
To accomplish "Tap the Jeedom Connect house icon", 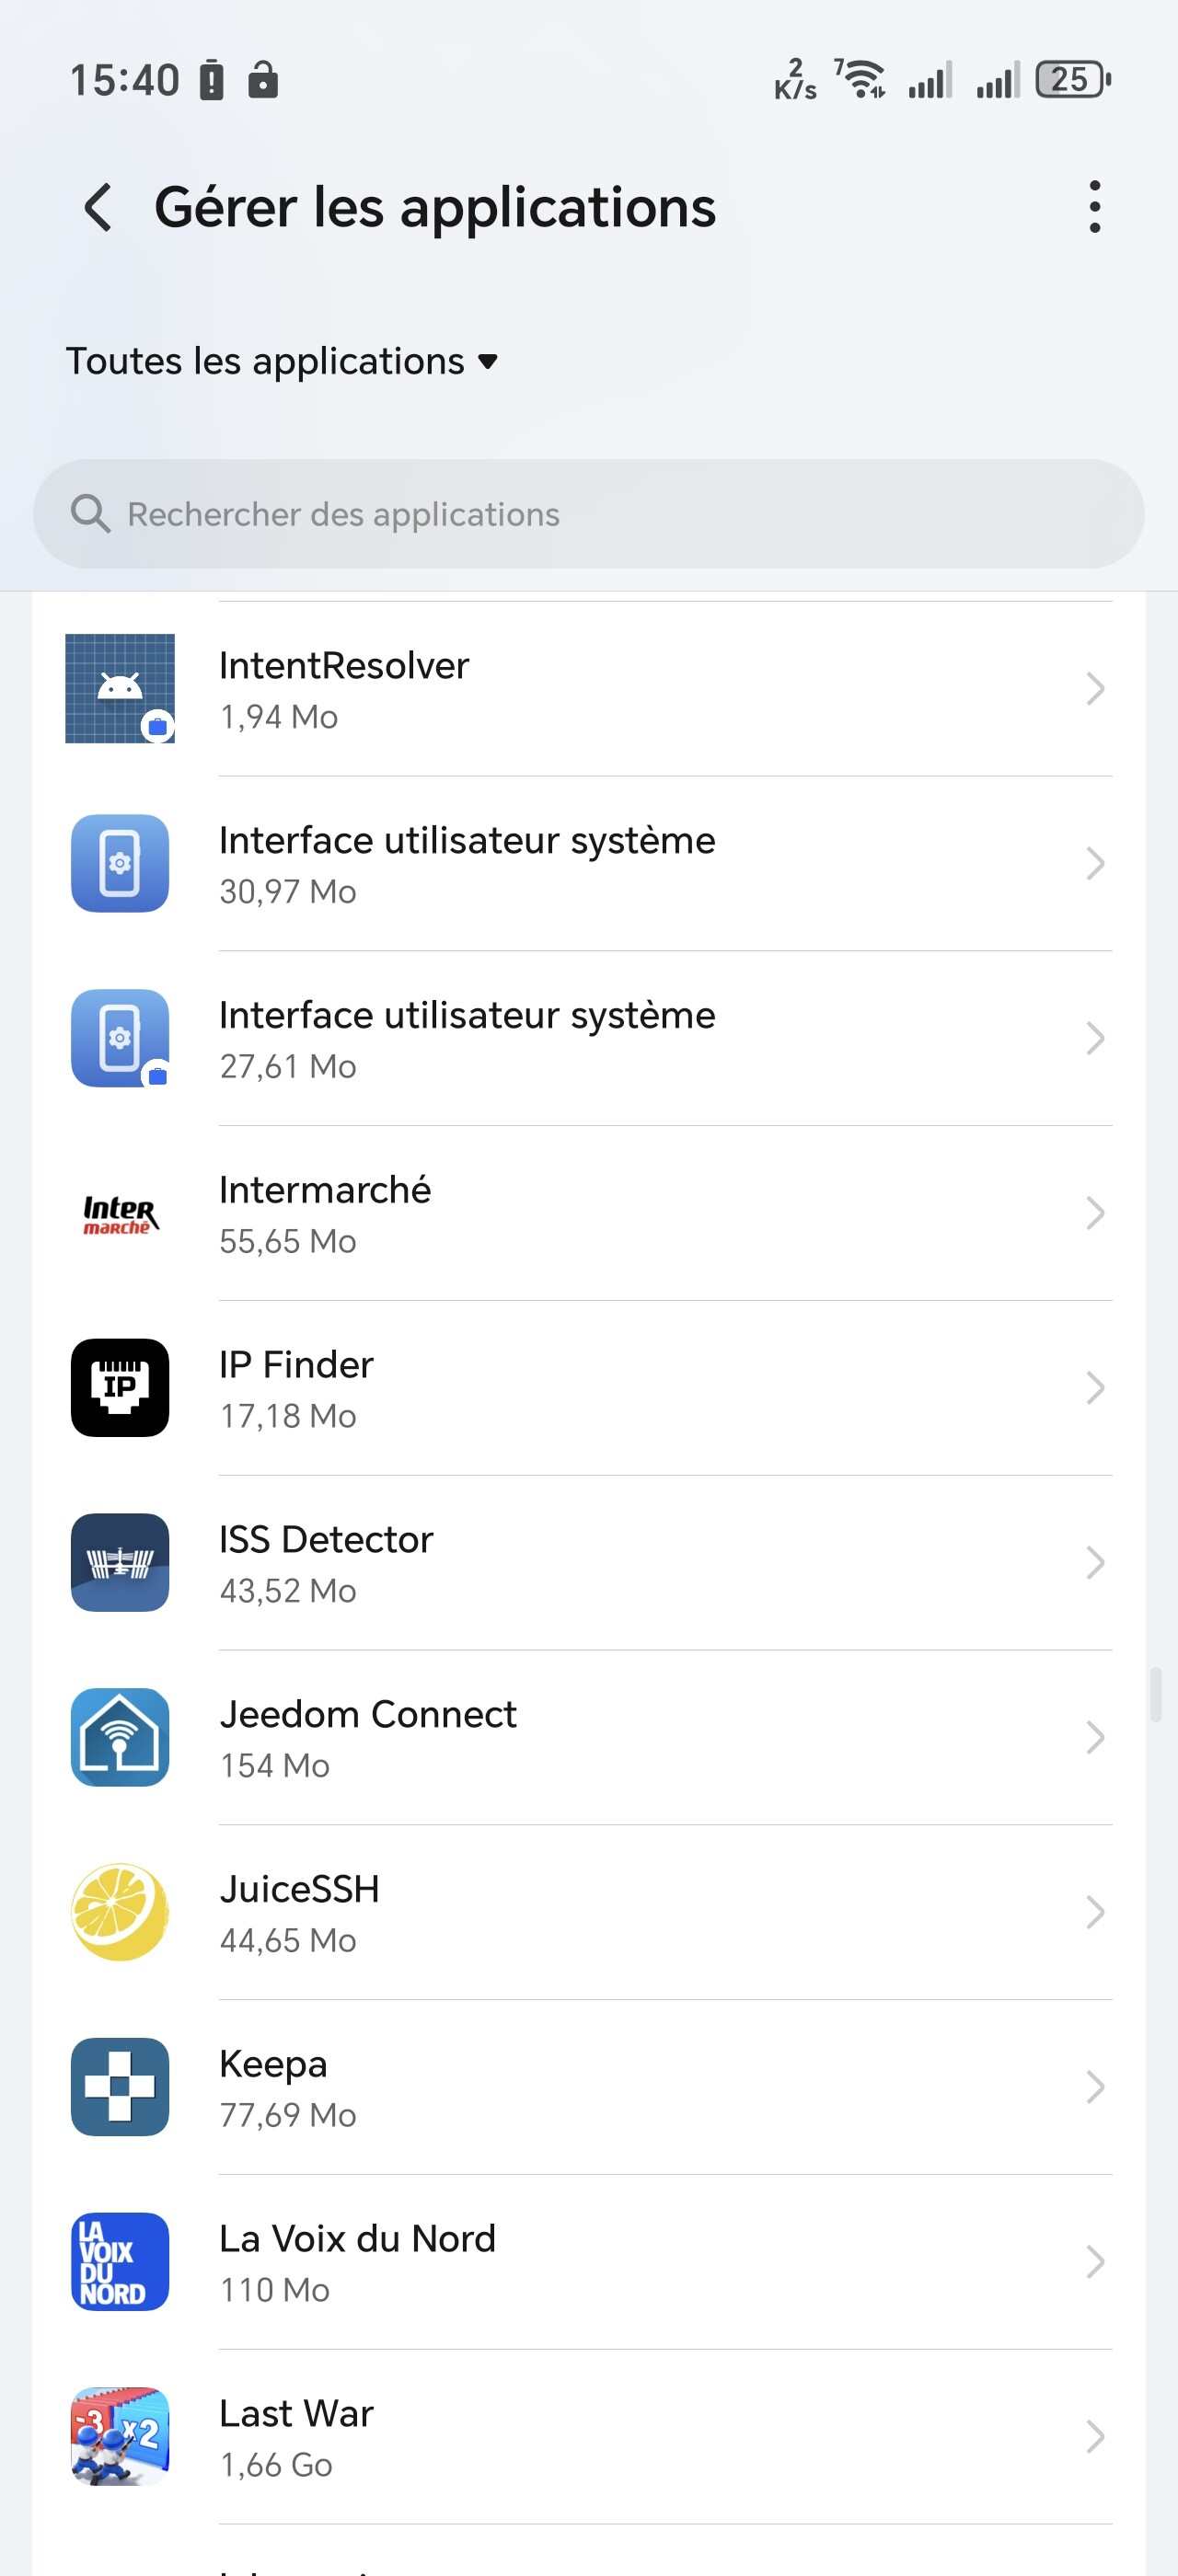I will pyautogui.click(x=120, y=1738).
